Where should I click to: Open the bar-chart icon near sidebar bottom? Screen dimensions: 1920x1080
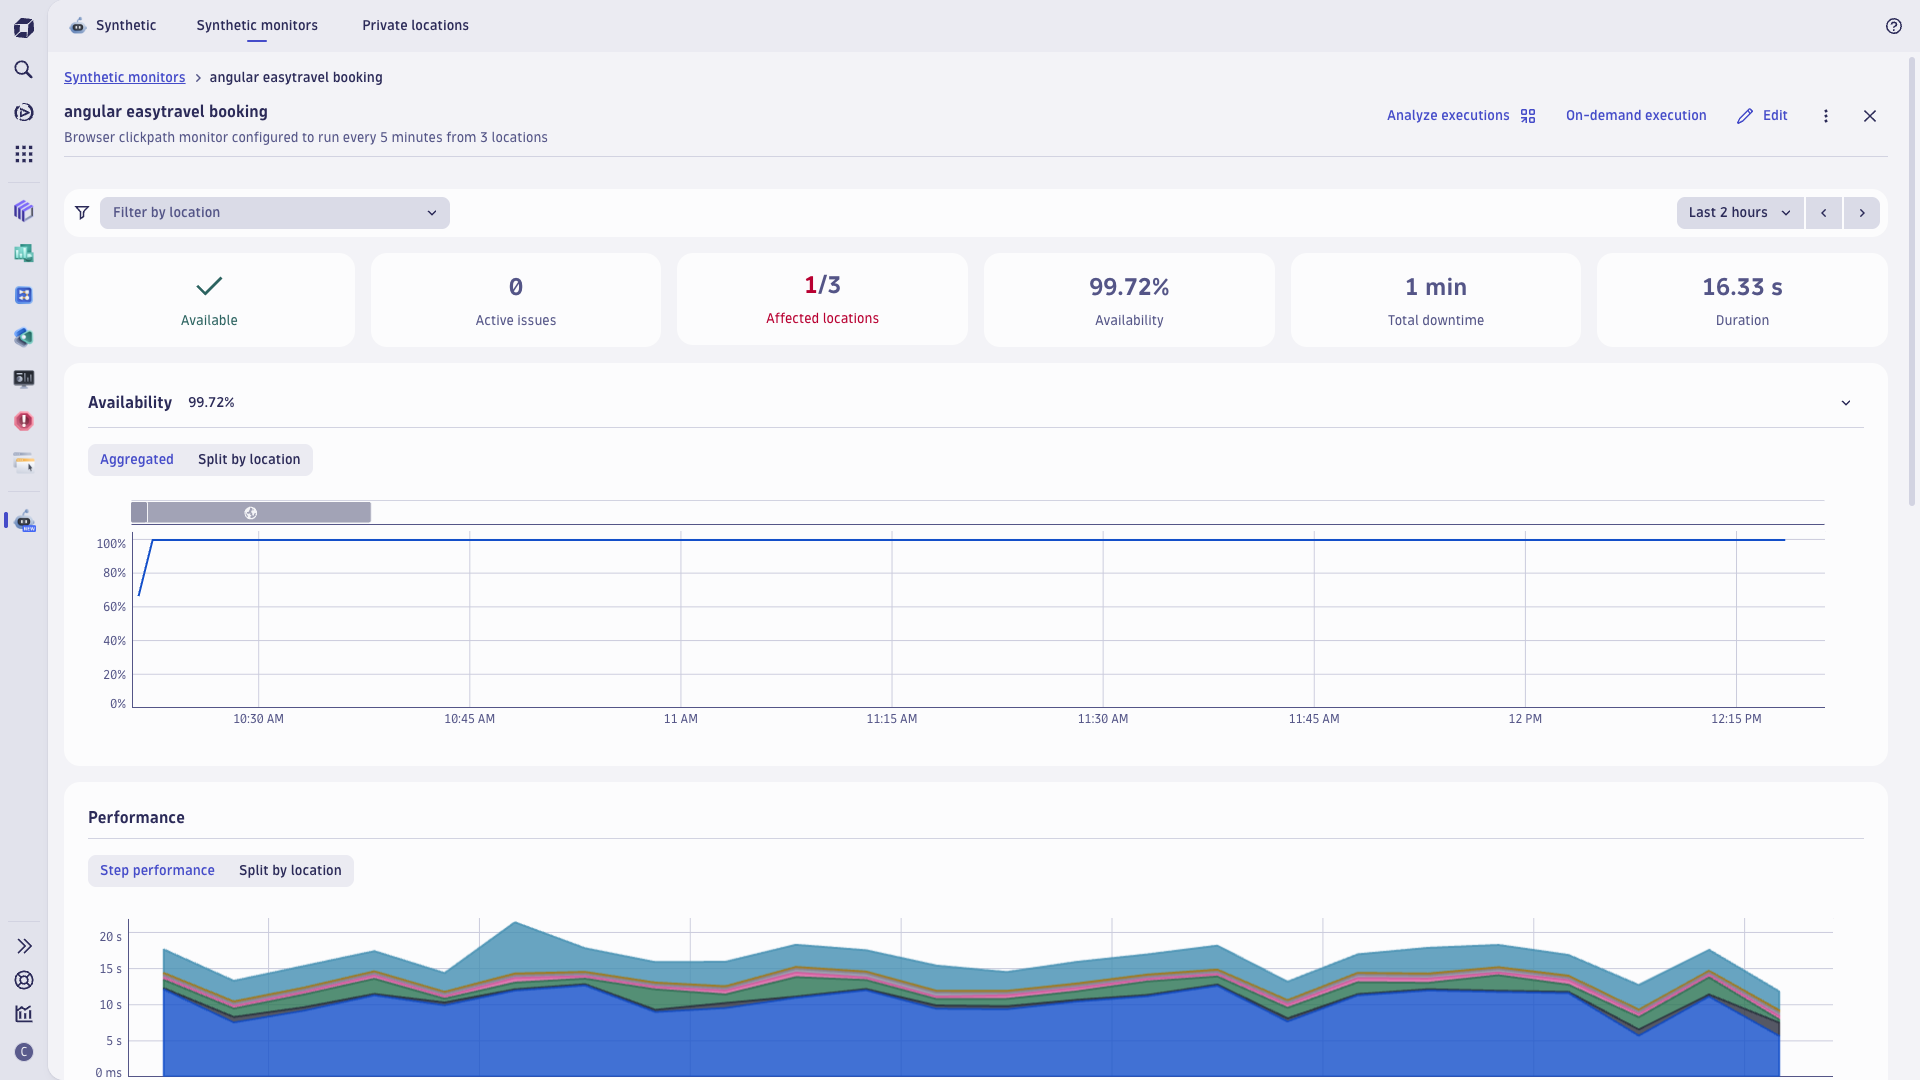24,1014
